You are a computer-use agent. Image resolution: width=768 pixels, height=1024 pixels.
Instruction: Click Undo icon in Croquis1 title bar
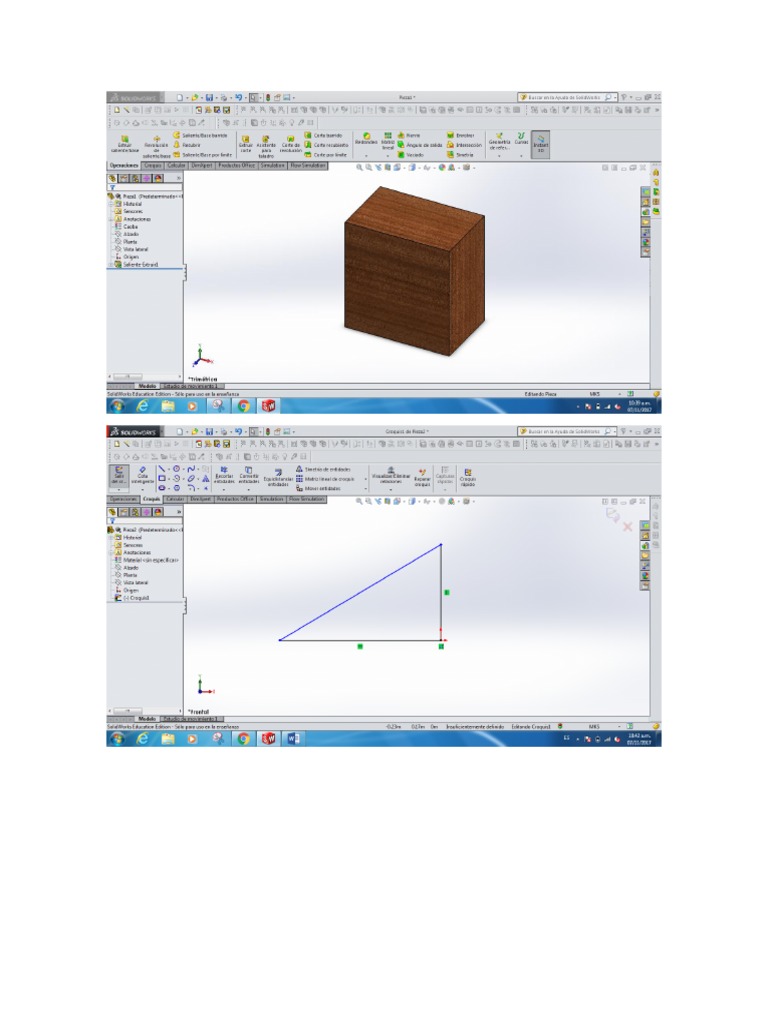(238, 432)
